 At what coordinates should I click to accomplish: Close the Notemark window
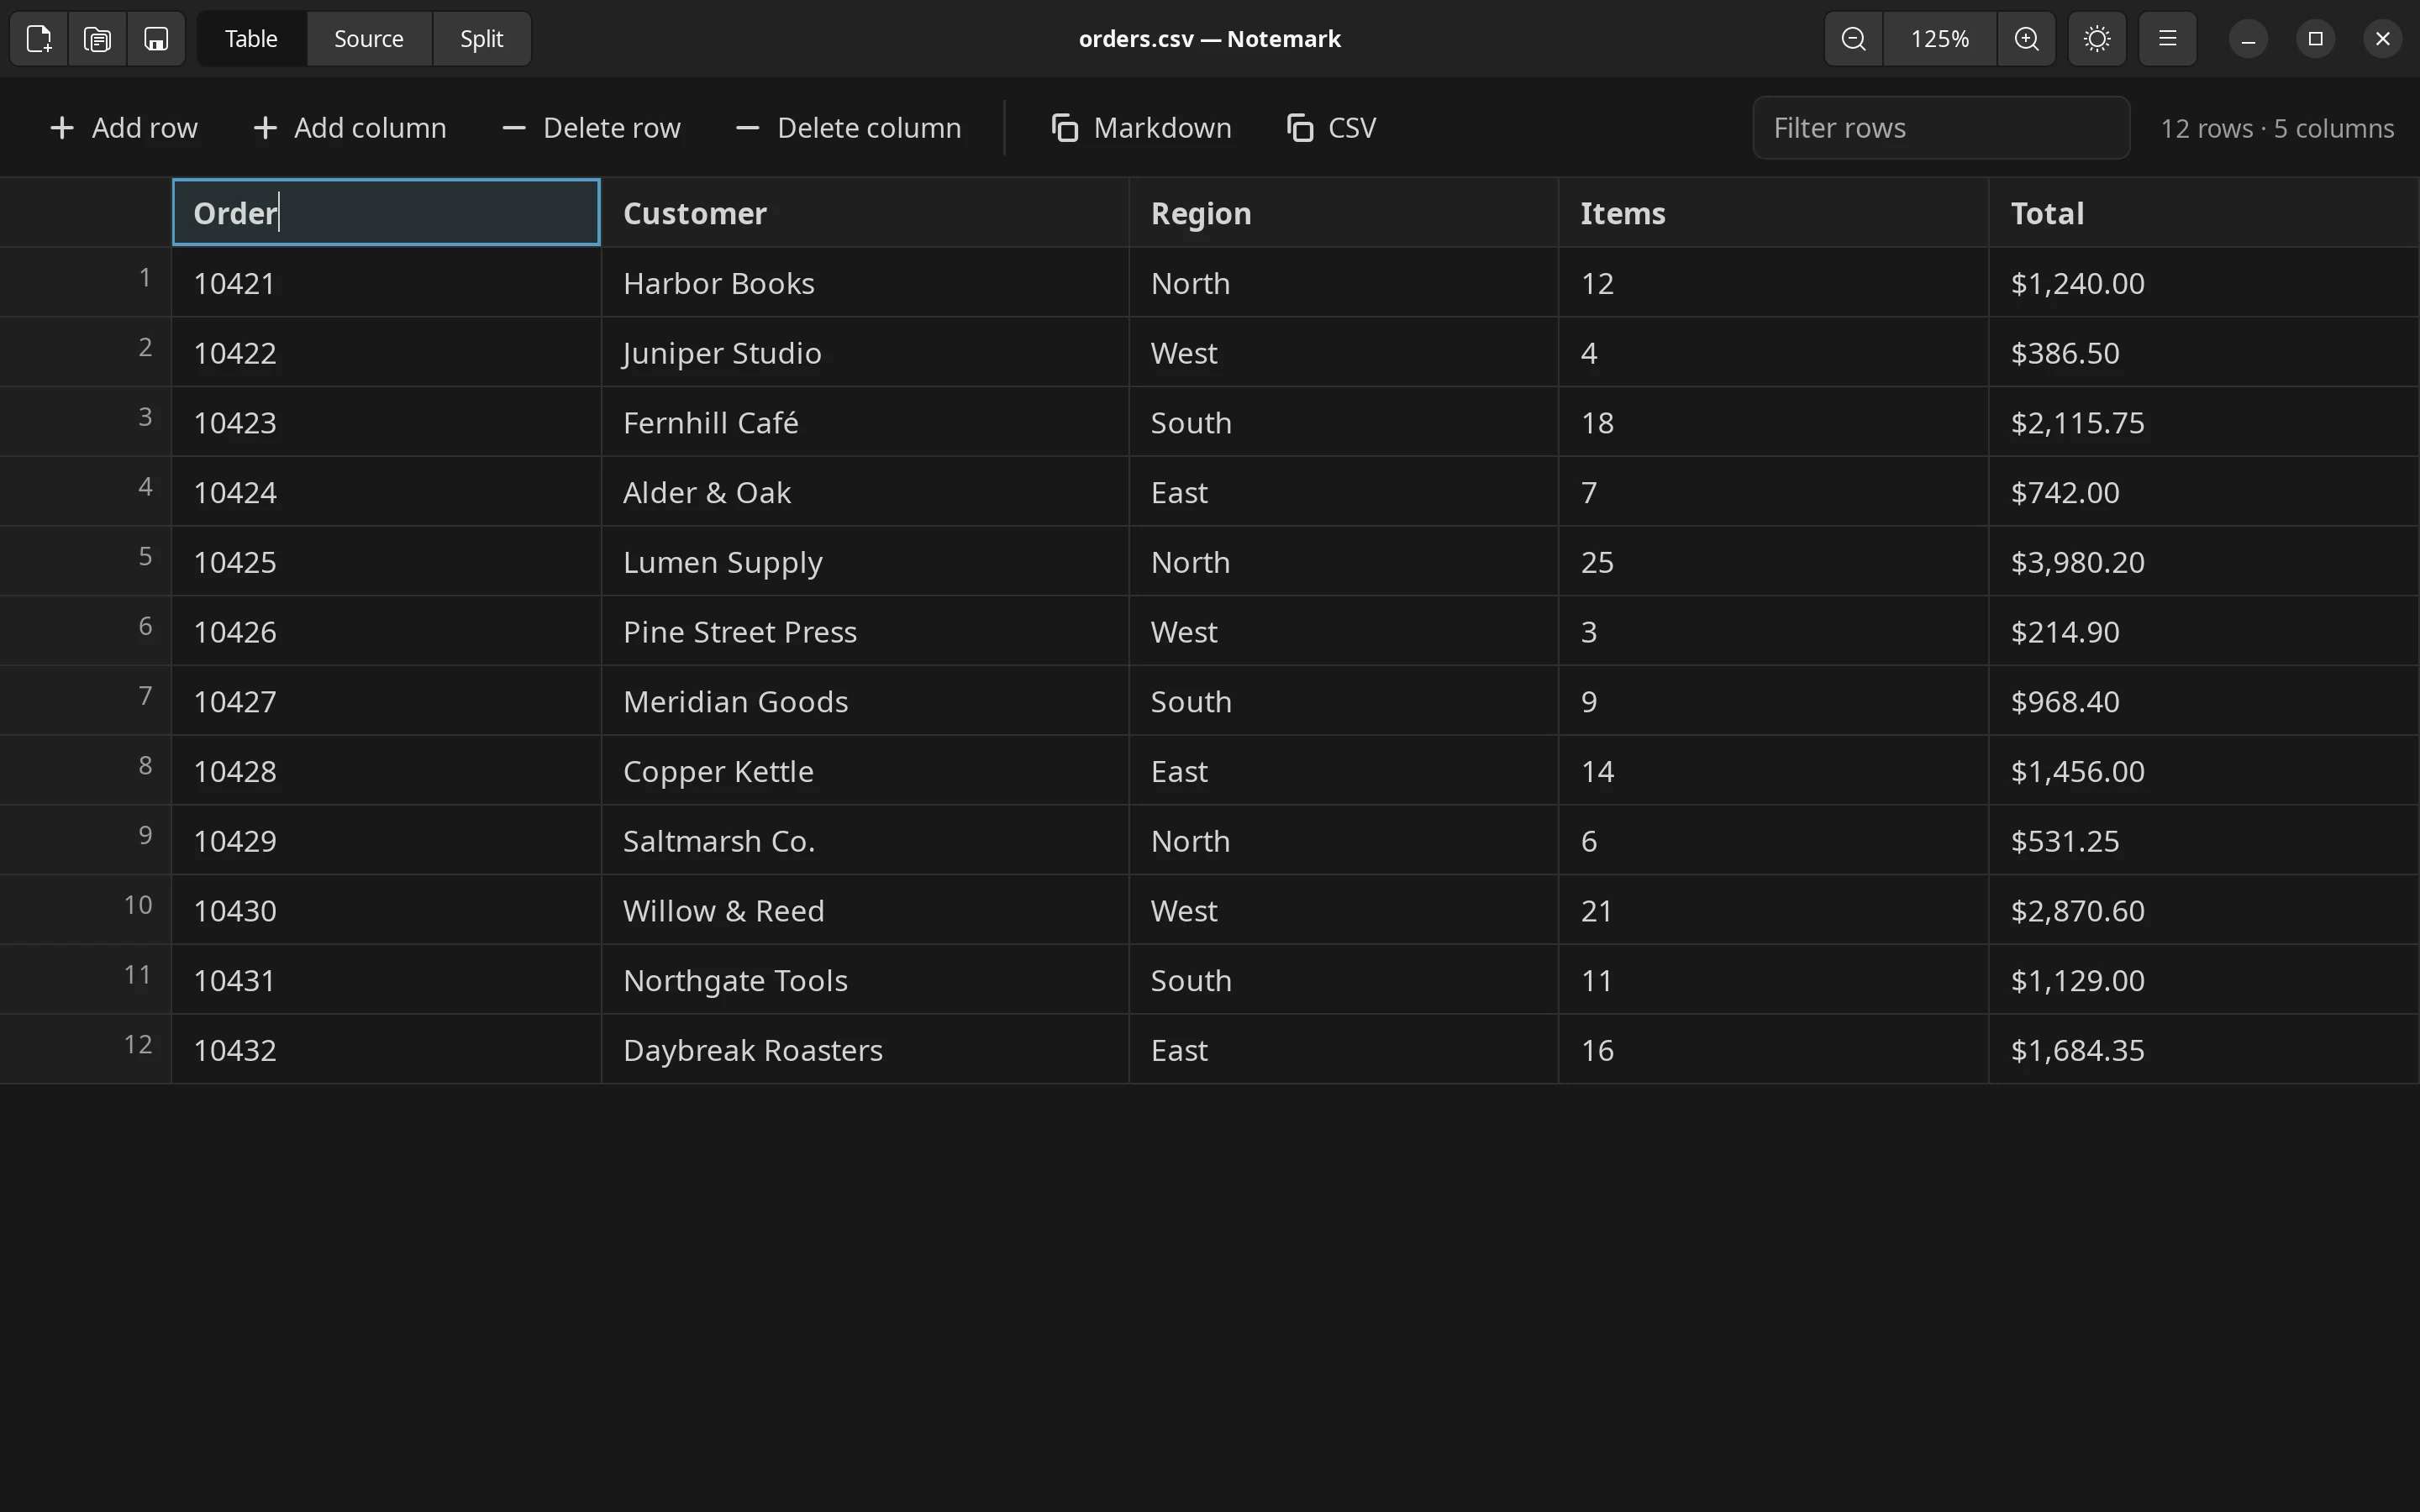coord(2383,39)
